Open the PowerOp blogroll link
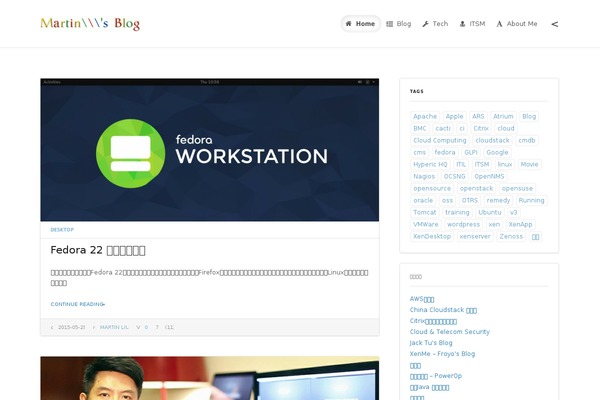The height and width of the screenshot is (400, 600). [x=436, y=376]
